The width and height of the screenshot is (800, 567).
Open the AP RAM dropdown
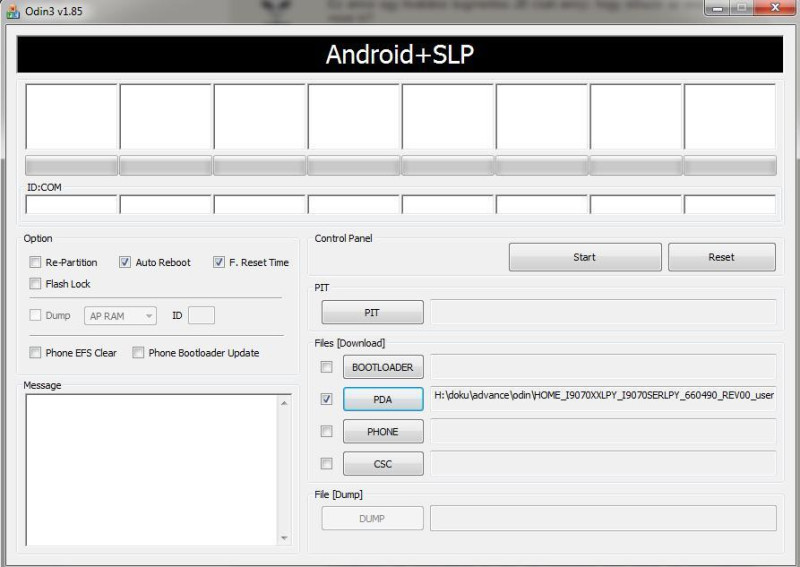coord(120,316)
